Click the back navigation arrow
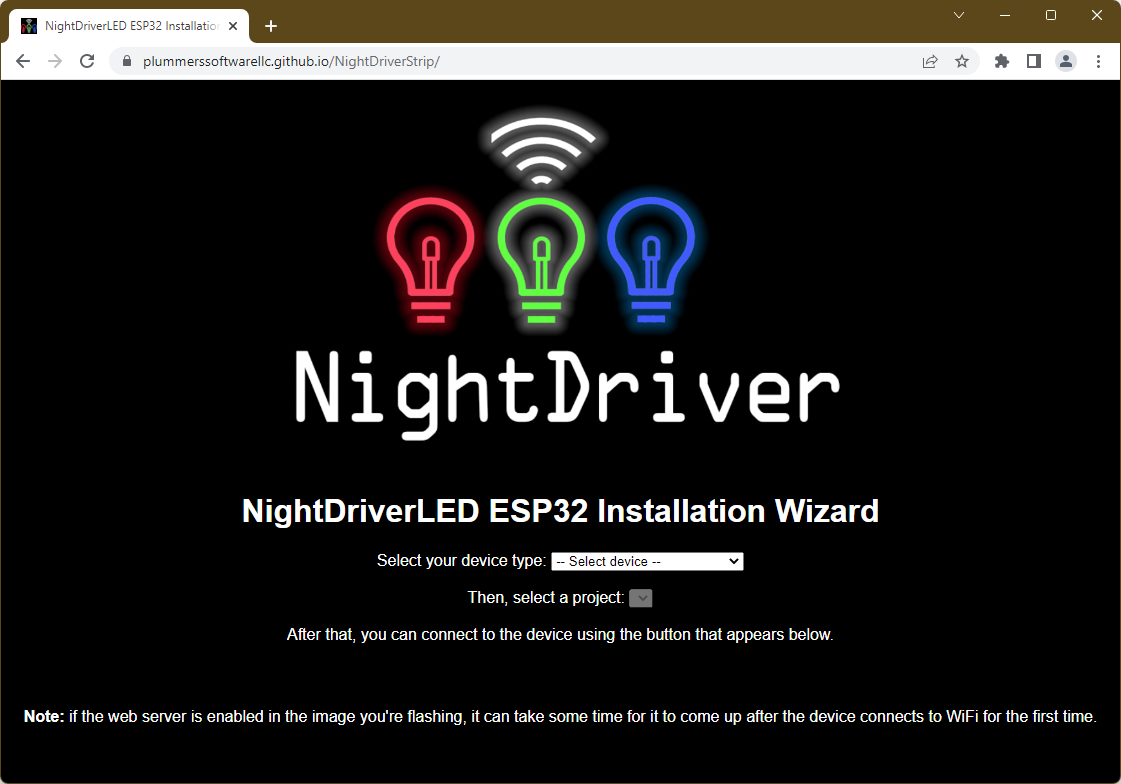Viewport: 1121px width, 784px height. pyautogui.click(x=23, y=61)
